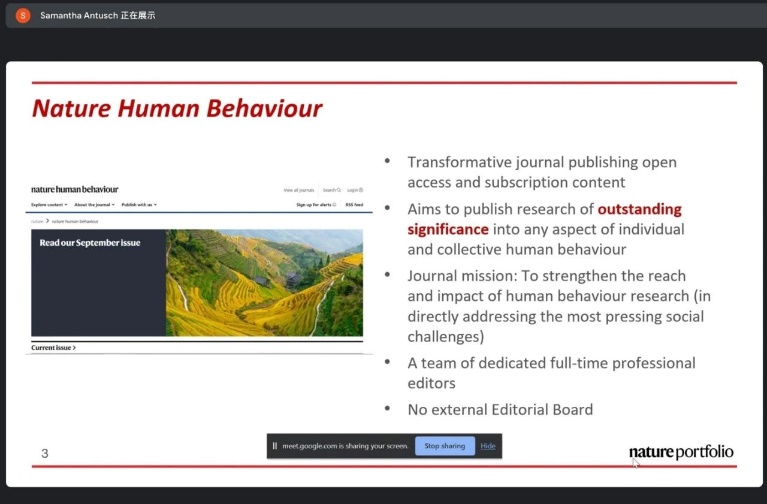Click the Transformative journal bullet text

[542, 172]
